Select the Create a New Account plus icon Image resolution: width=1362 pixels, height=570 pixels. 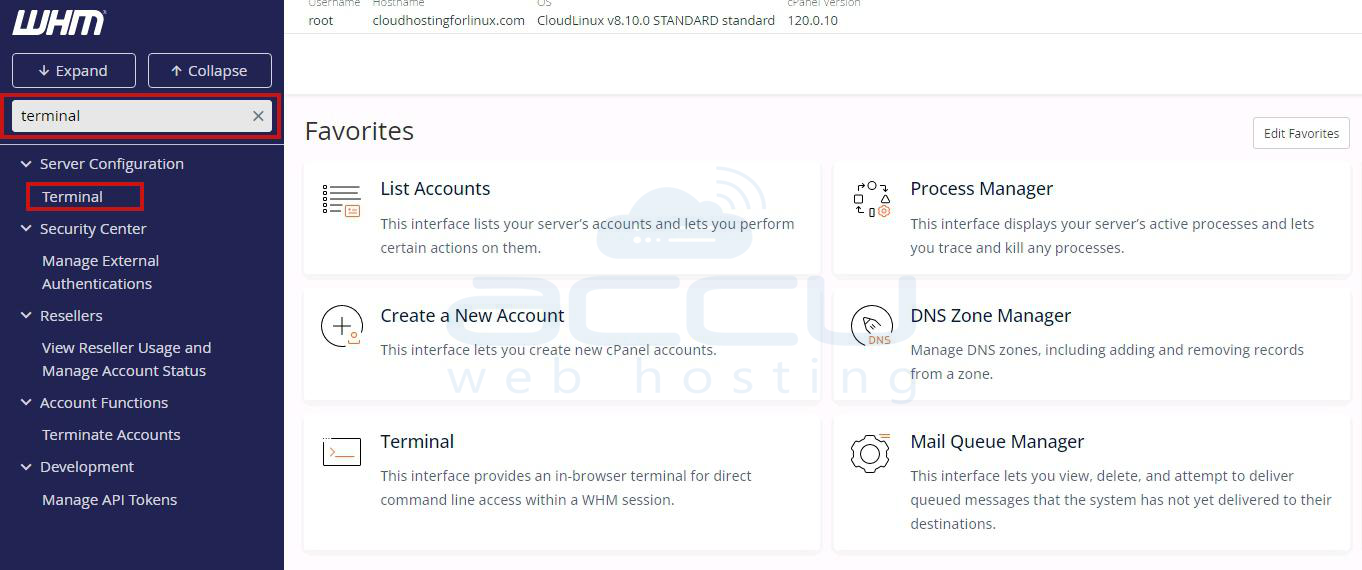point(341,326)
